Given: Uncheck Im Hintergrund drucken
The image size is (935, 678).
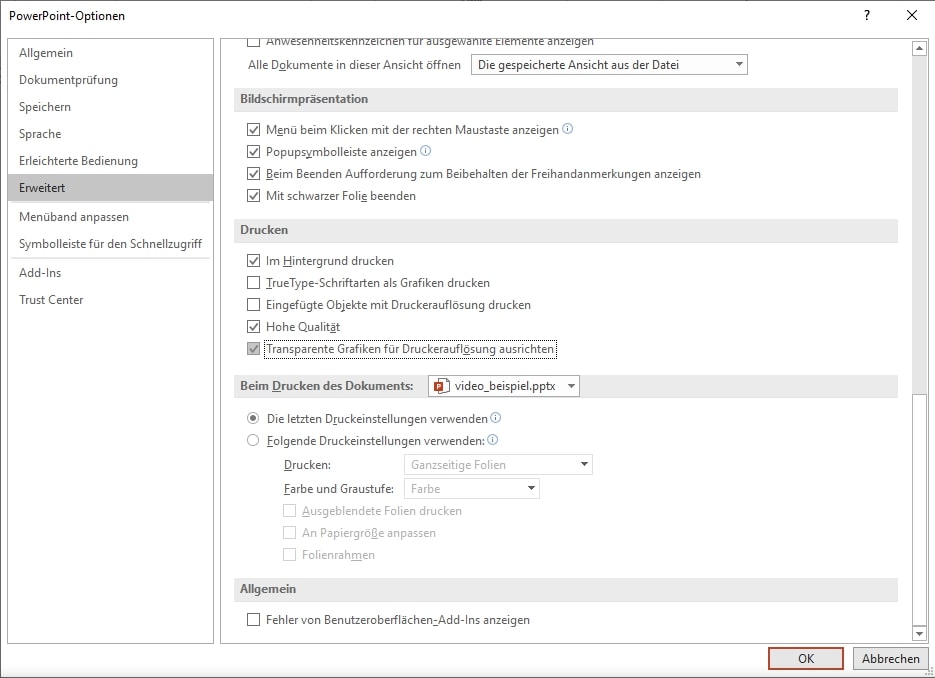Looking at the screenshot, I should click(x=253, y=261).
